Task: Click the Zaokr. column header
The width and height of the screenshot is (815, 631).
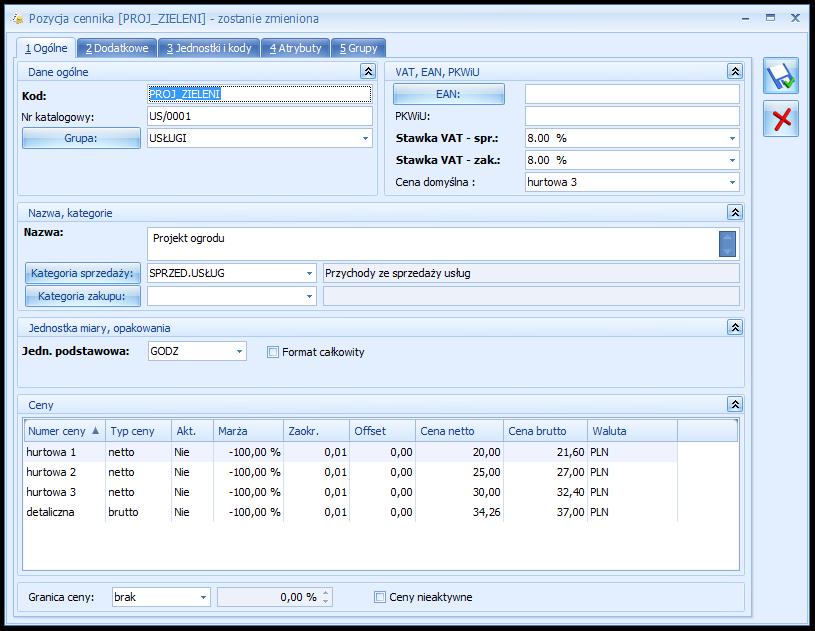Action: [317, 431]
